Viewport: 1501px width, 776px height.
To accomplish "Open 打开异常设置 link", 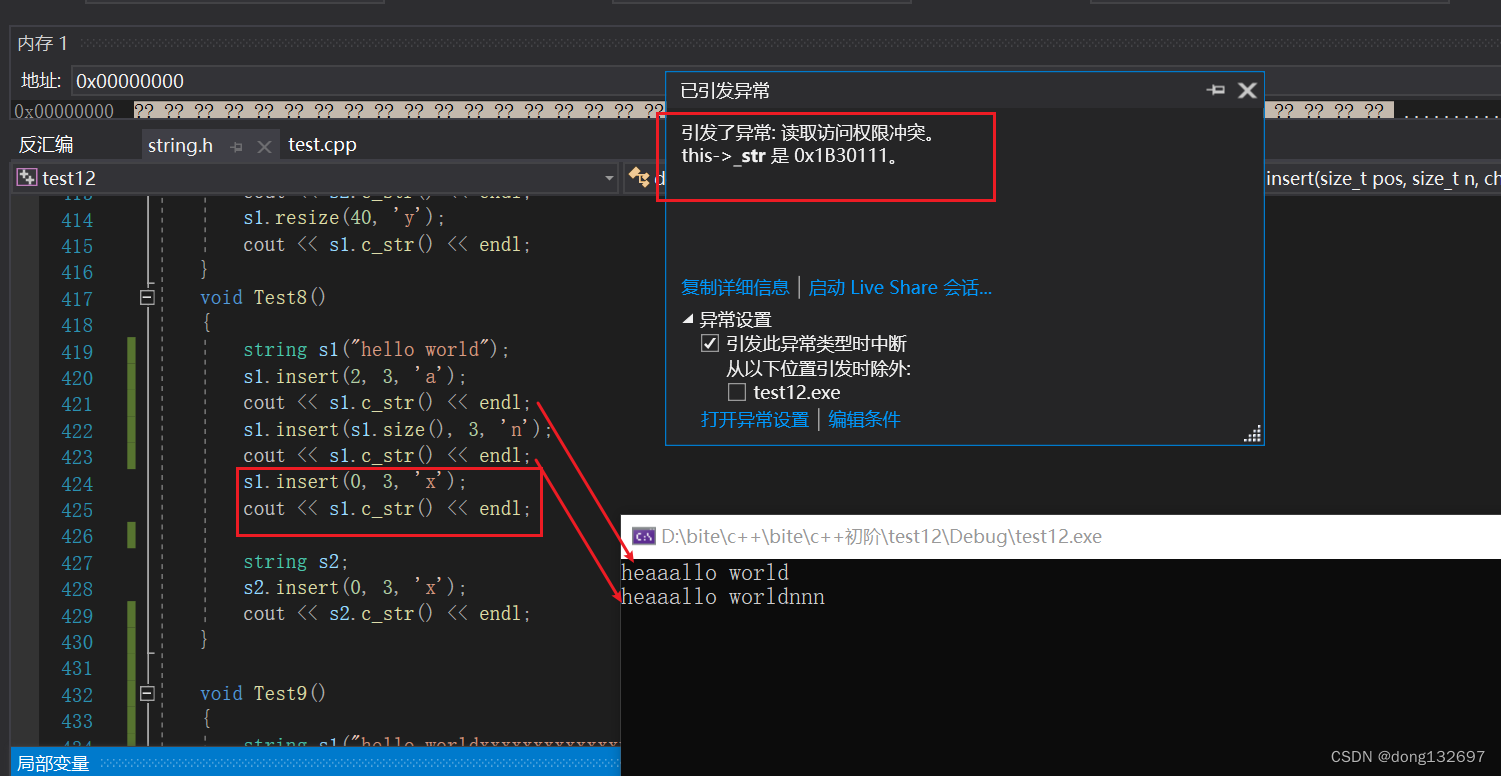I will tap(755, 419).
